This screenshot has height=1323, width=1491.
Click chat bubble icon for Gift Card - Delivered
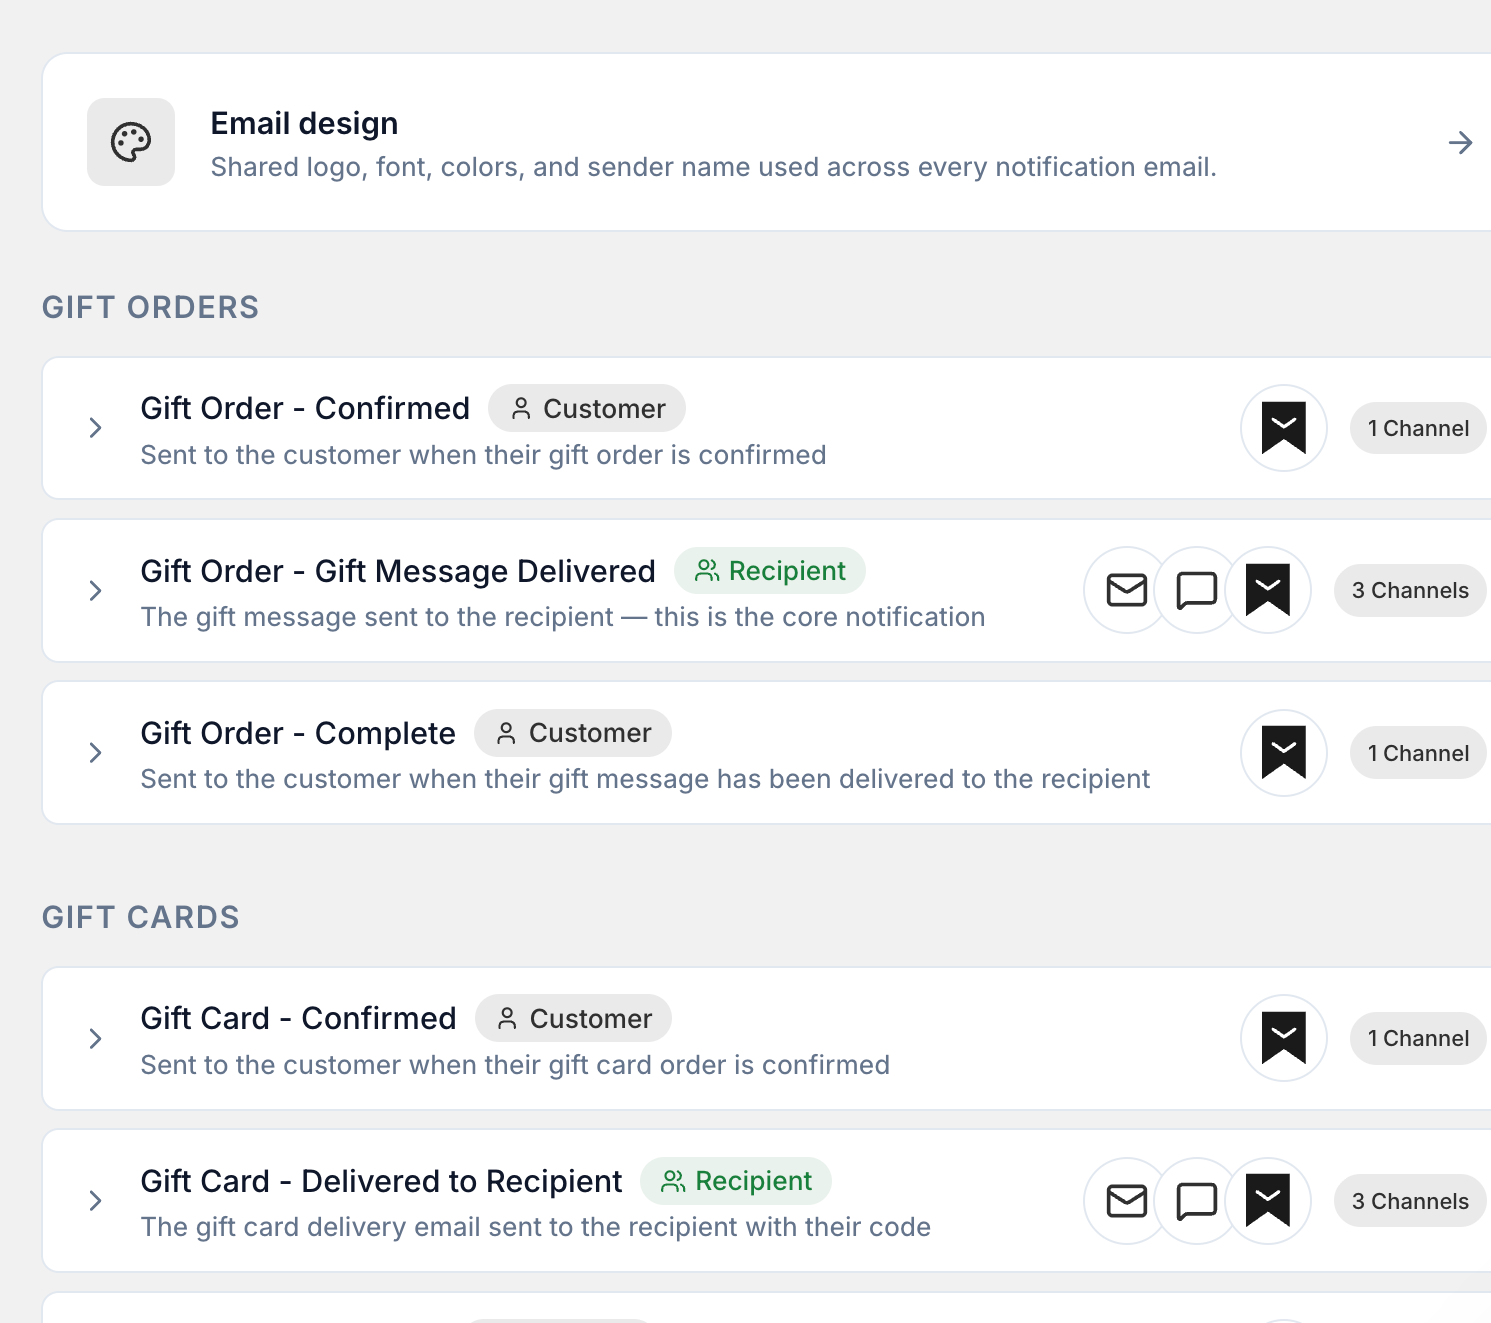coord(1197,1201)
